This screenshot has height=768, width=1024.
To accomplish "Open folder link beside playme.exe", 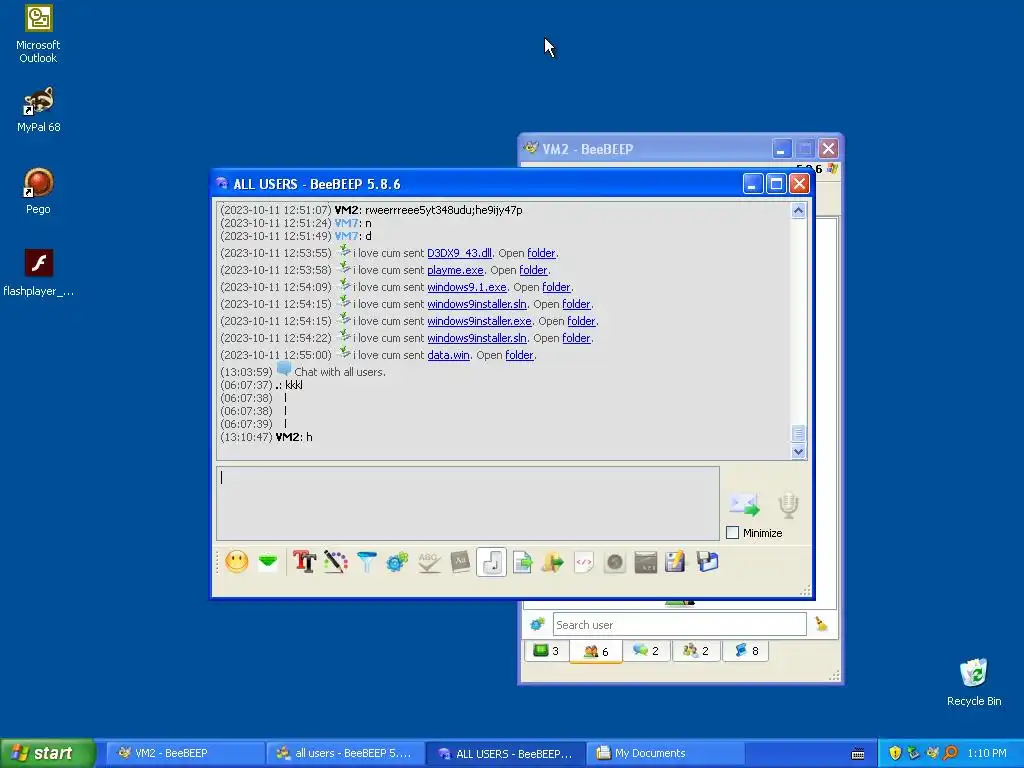I will point(534,270).
